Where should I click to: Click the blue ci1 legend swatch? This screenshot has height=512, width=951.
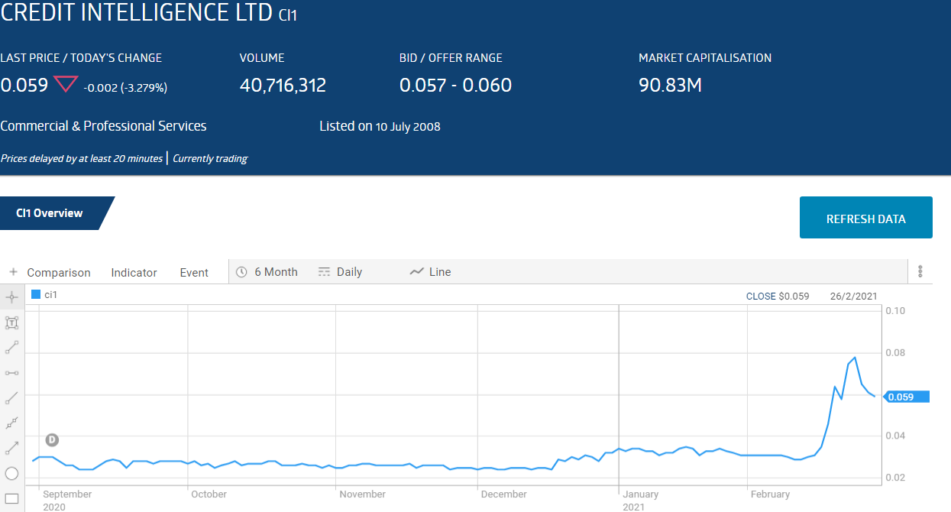[x=36, y=294]
